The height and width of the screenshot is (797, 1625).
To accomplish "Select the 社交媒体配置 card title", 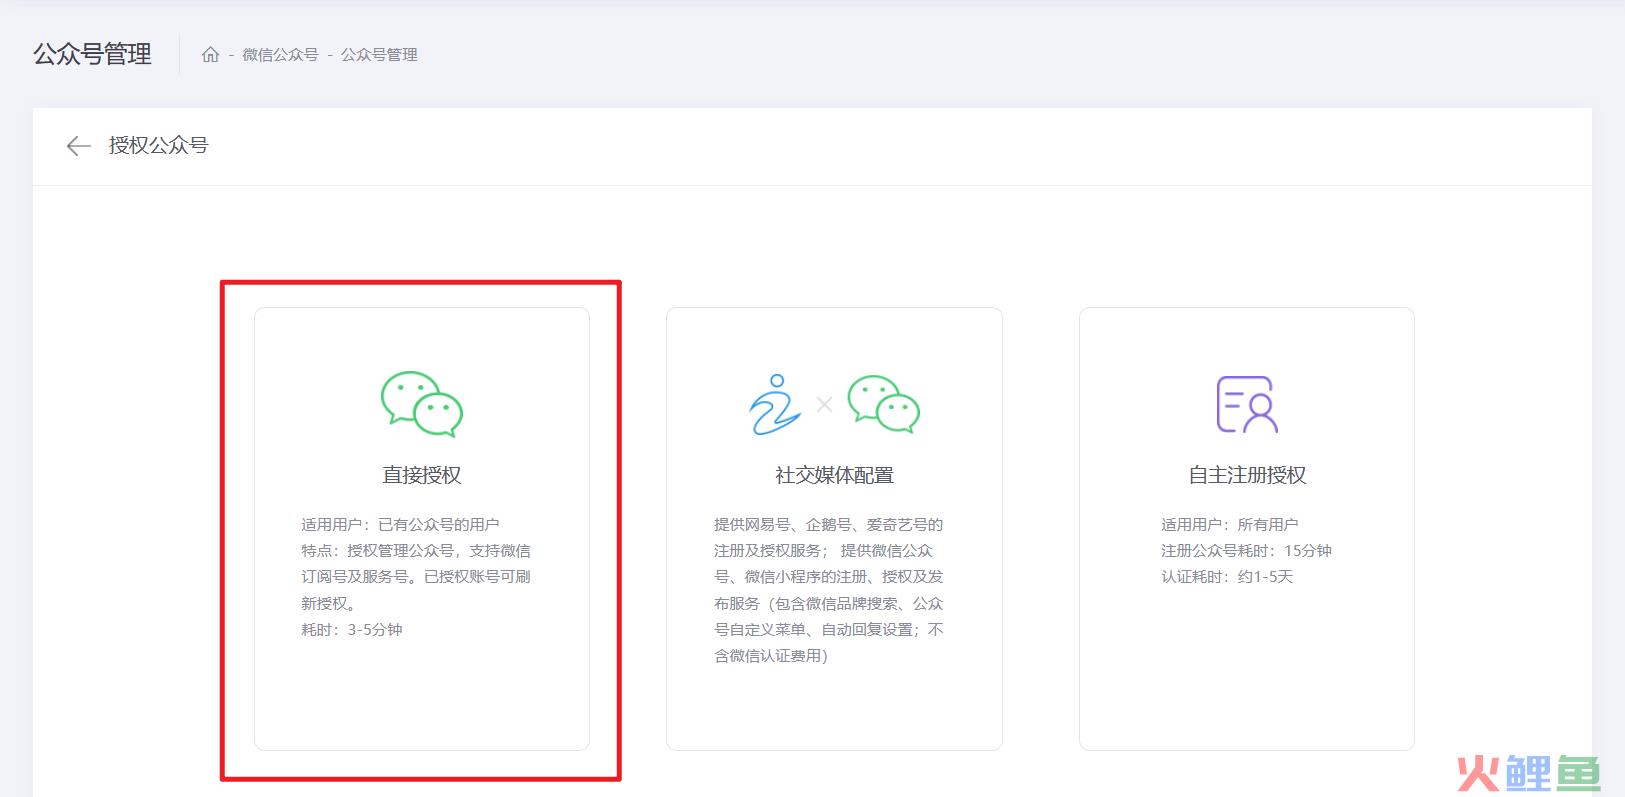I will (x=834, y=475).
